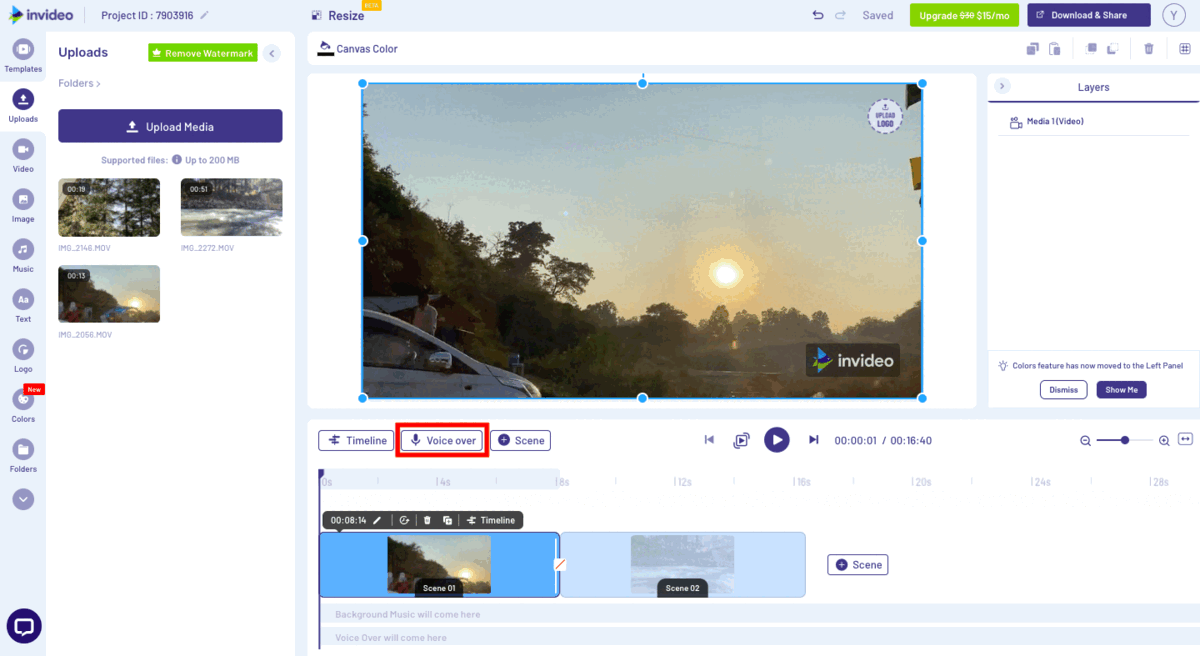This screenshot has height=658, width=1200.
Task: Open the Text panel in the sidebar
Action: pos(23,301)
